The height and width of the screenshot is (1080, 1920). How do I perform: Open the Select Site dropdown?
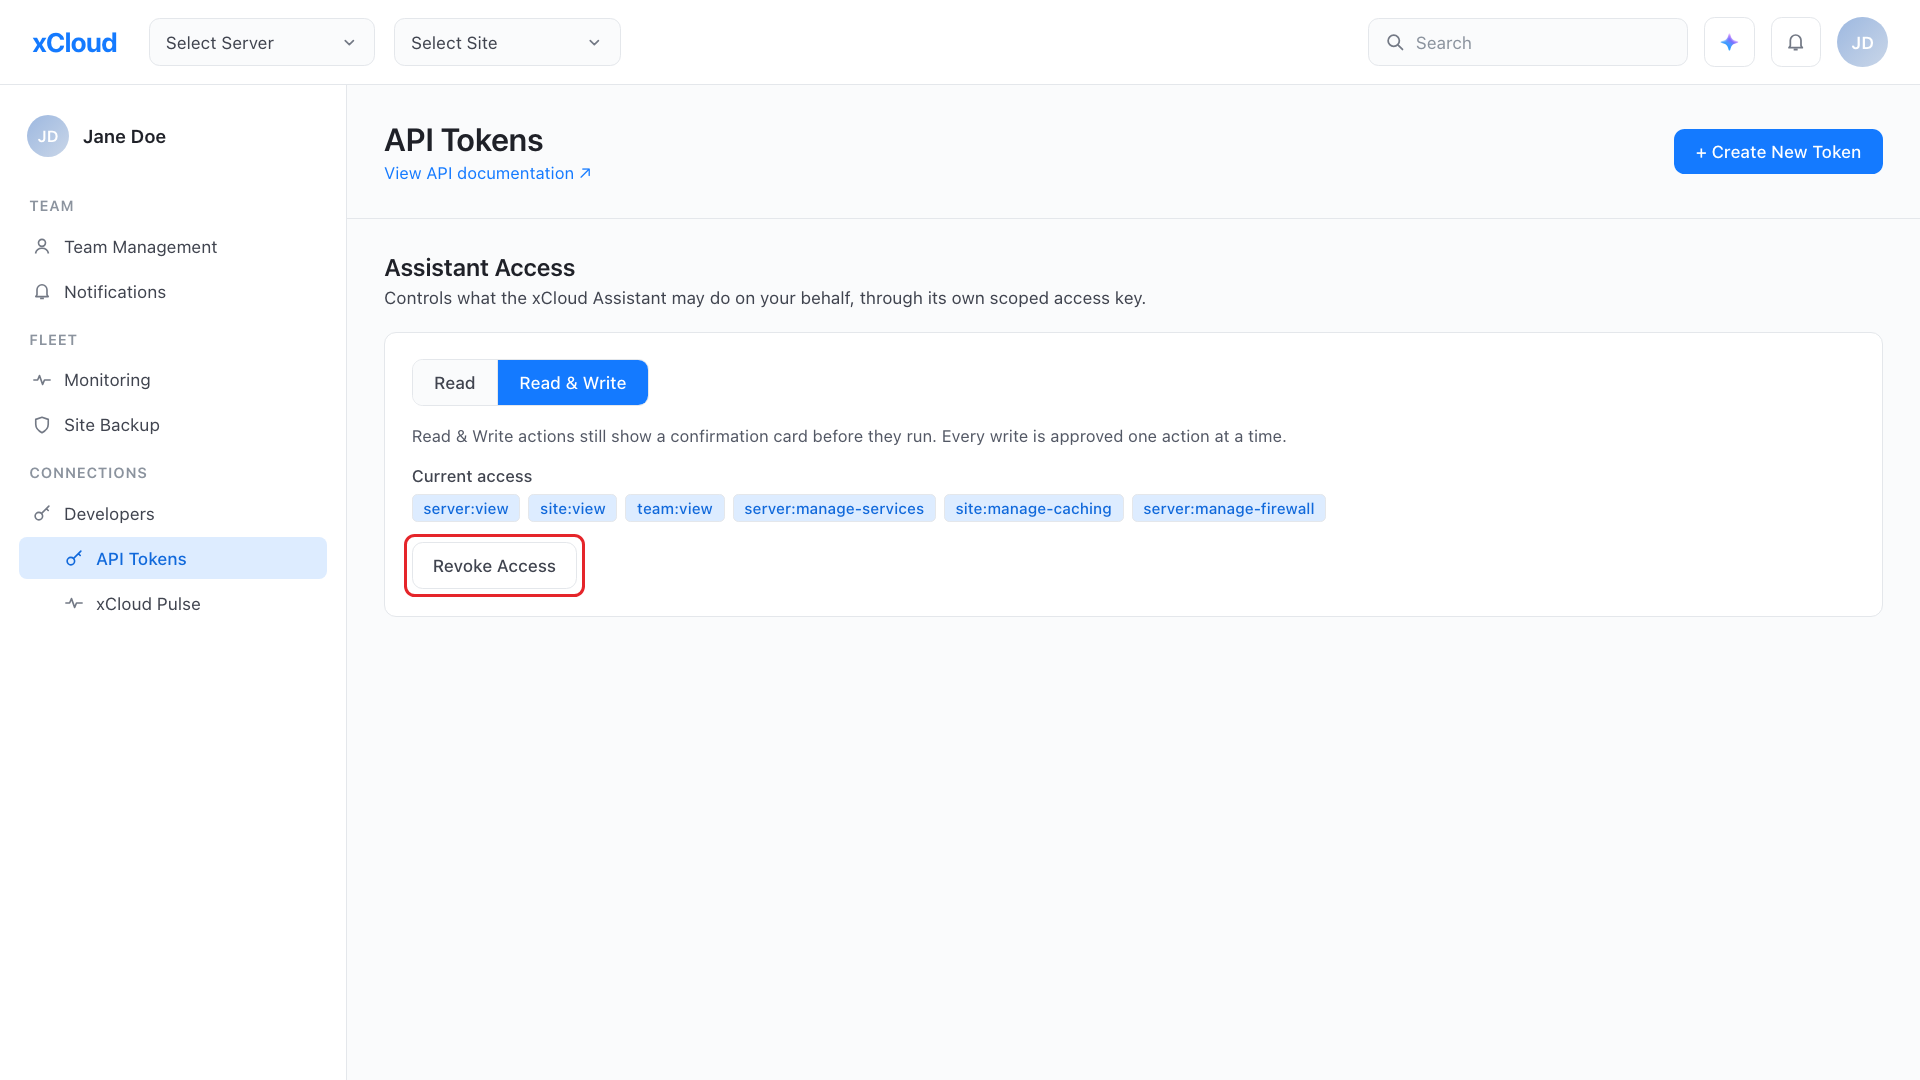pos(507,42)
